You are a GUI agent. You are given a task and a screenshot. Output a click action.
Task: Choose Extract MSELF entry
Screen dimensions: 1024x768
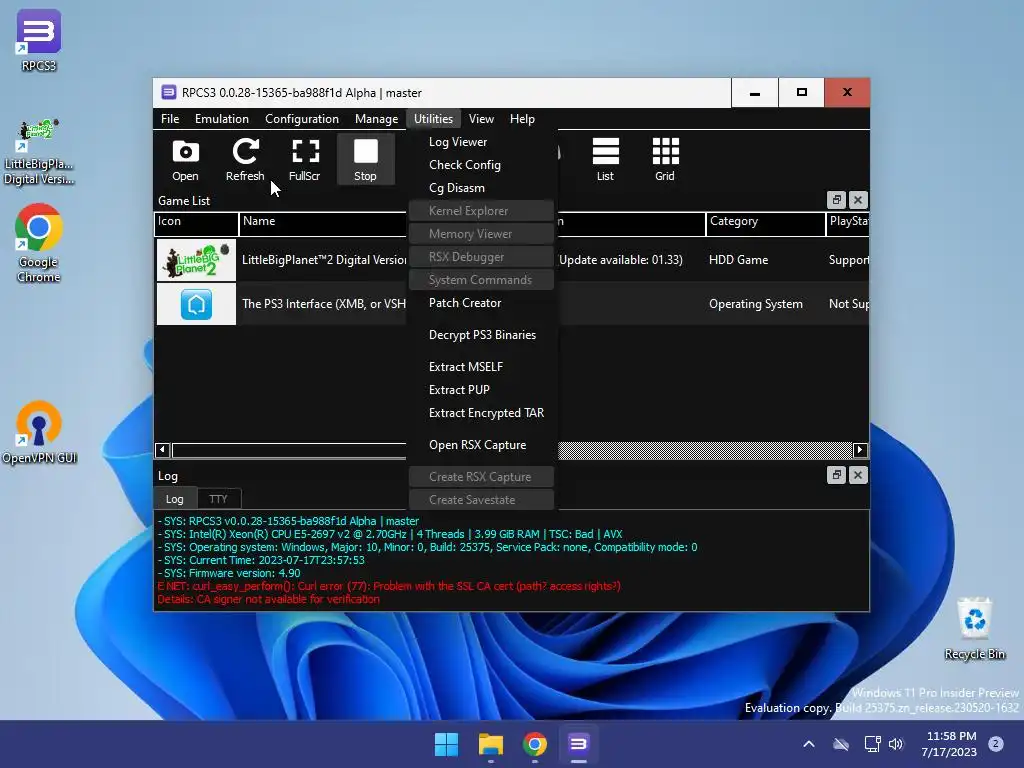pos(482,366)
